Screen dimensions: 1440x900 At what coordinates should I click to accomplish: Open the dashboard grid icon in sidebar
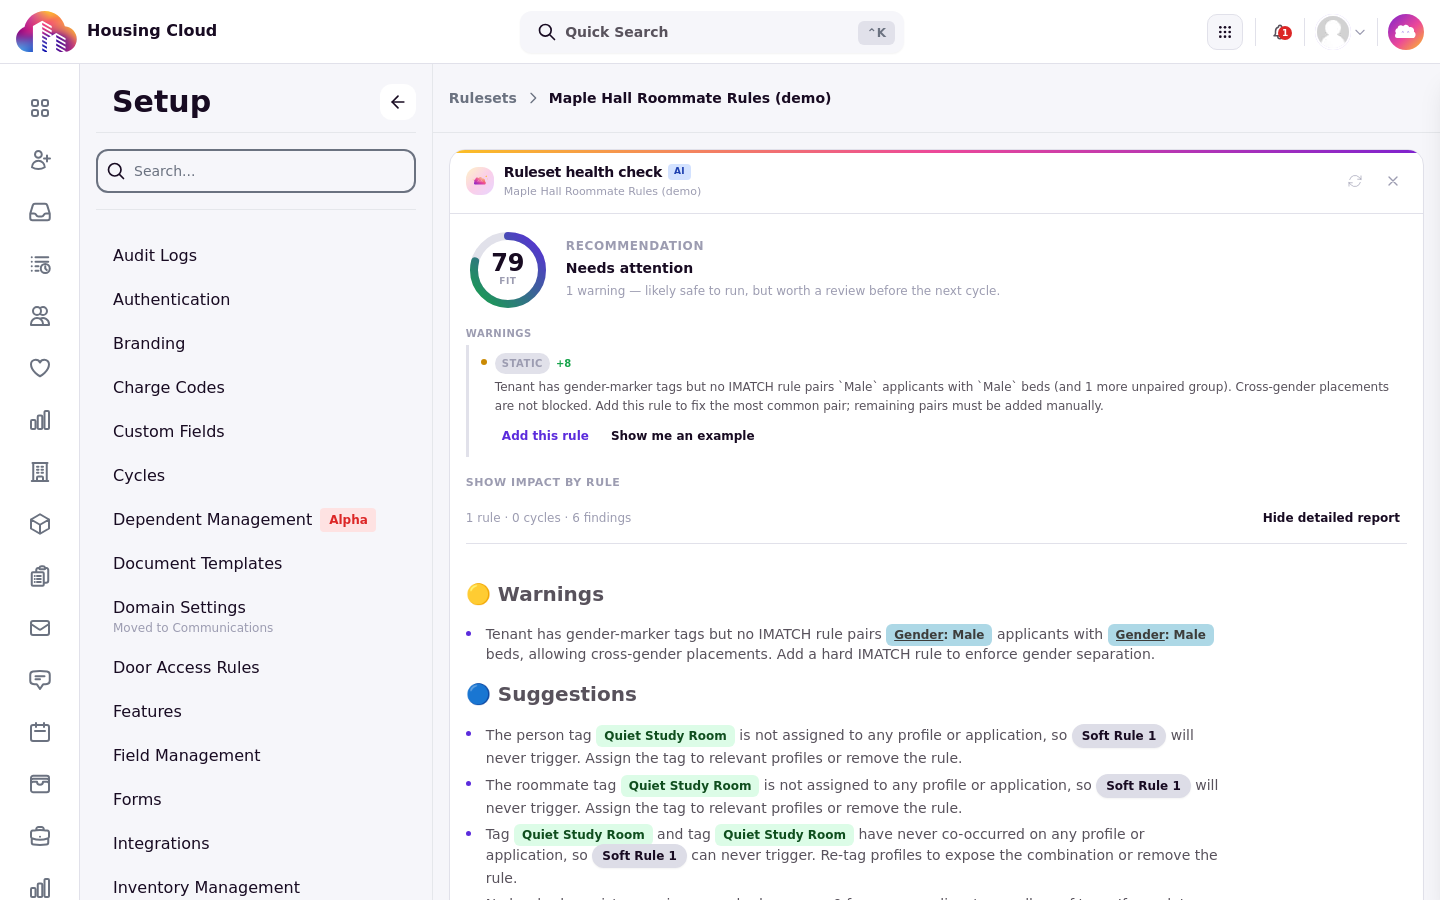pyautogui.click(x=40, y=108)
